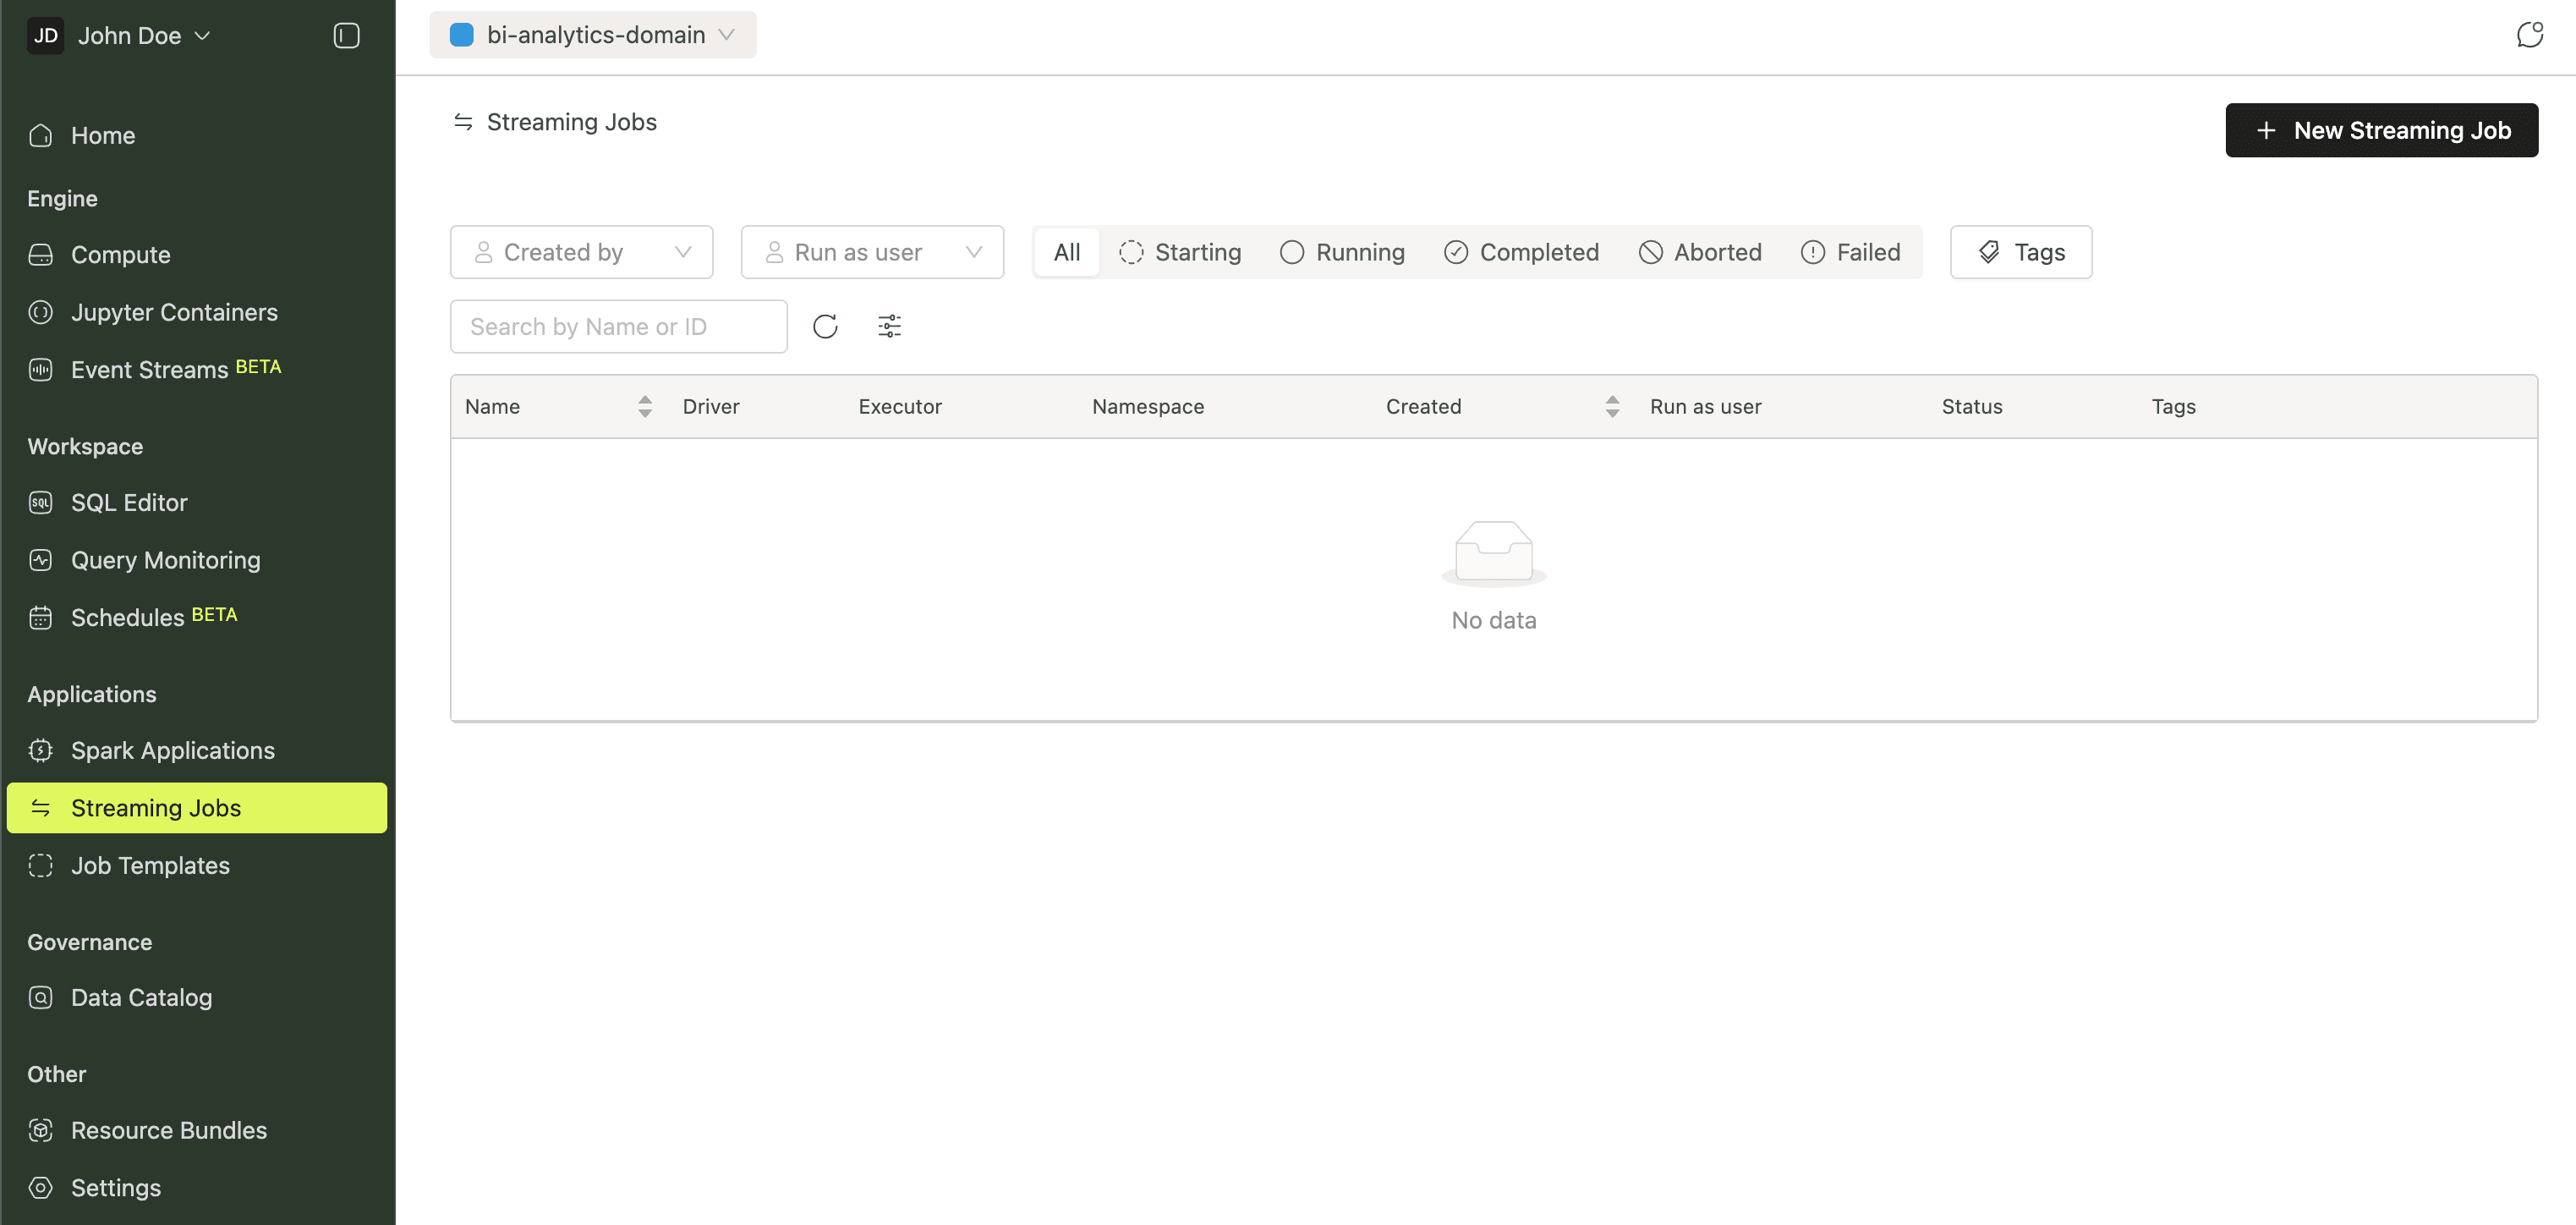Open Resource Bundles page

pyautogui.click(x=168, y=1130)
